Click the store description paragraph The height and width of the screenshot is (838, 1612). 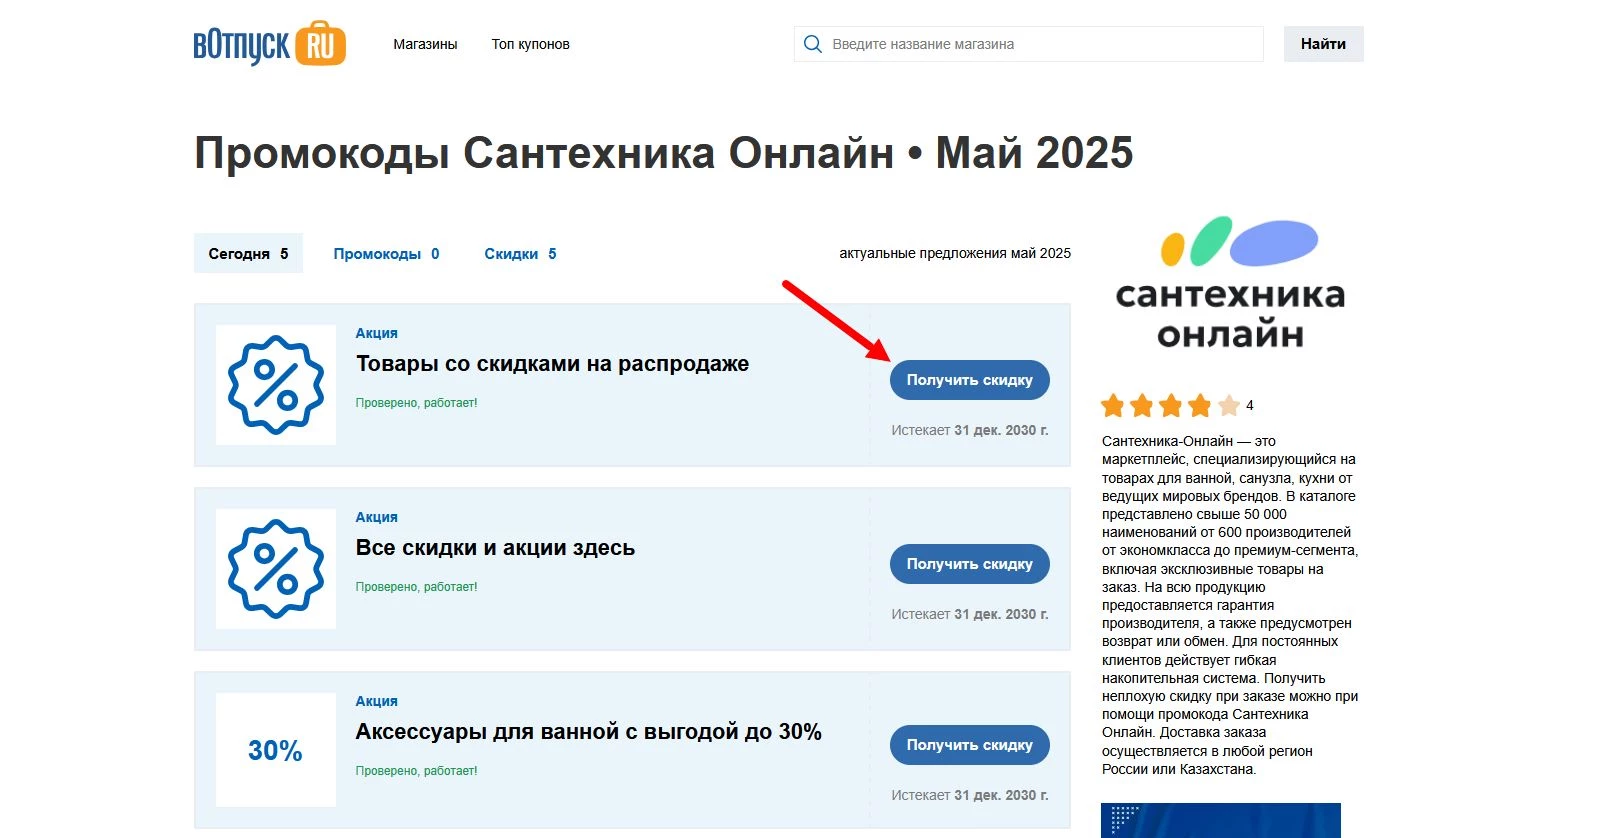[x=1230, y=605]
